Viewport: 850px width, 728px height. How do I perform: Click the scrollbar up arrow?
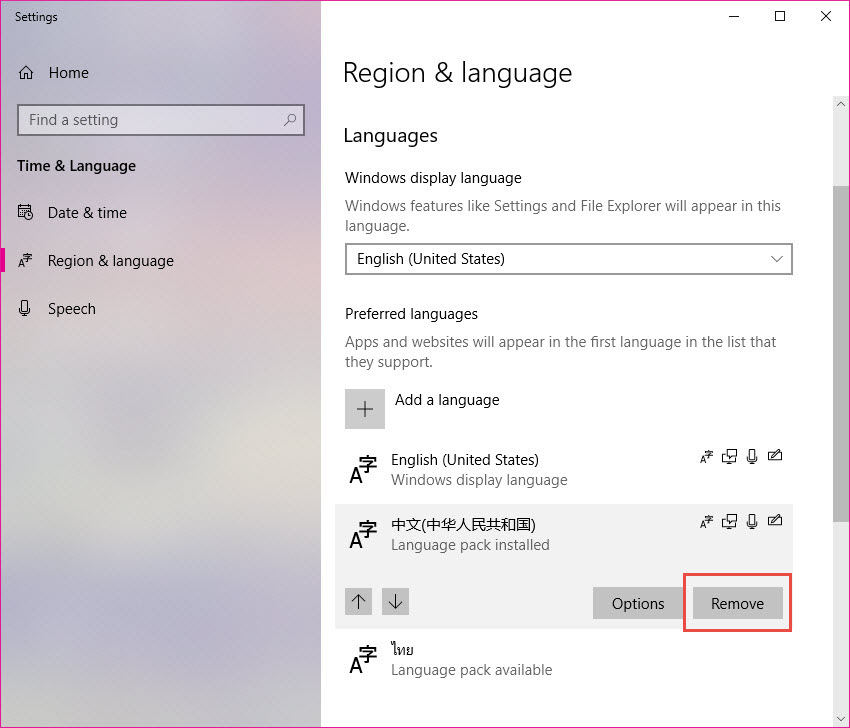click(841, 104)
